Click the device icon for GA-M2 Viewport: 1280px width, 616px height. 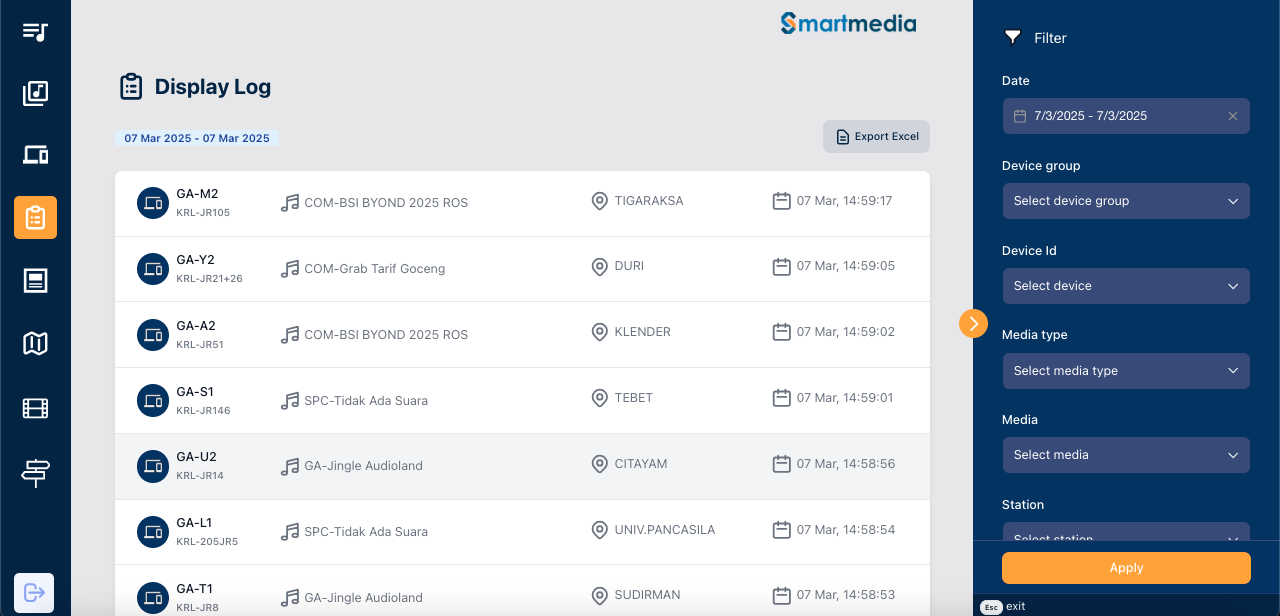click(x=152, y=202)
